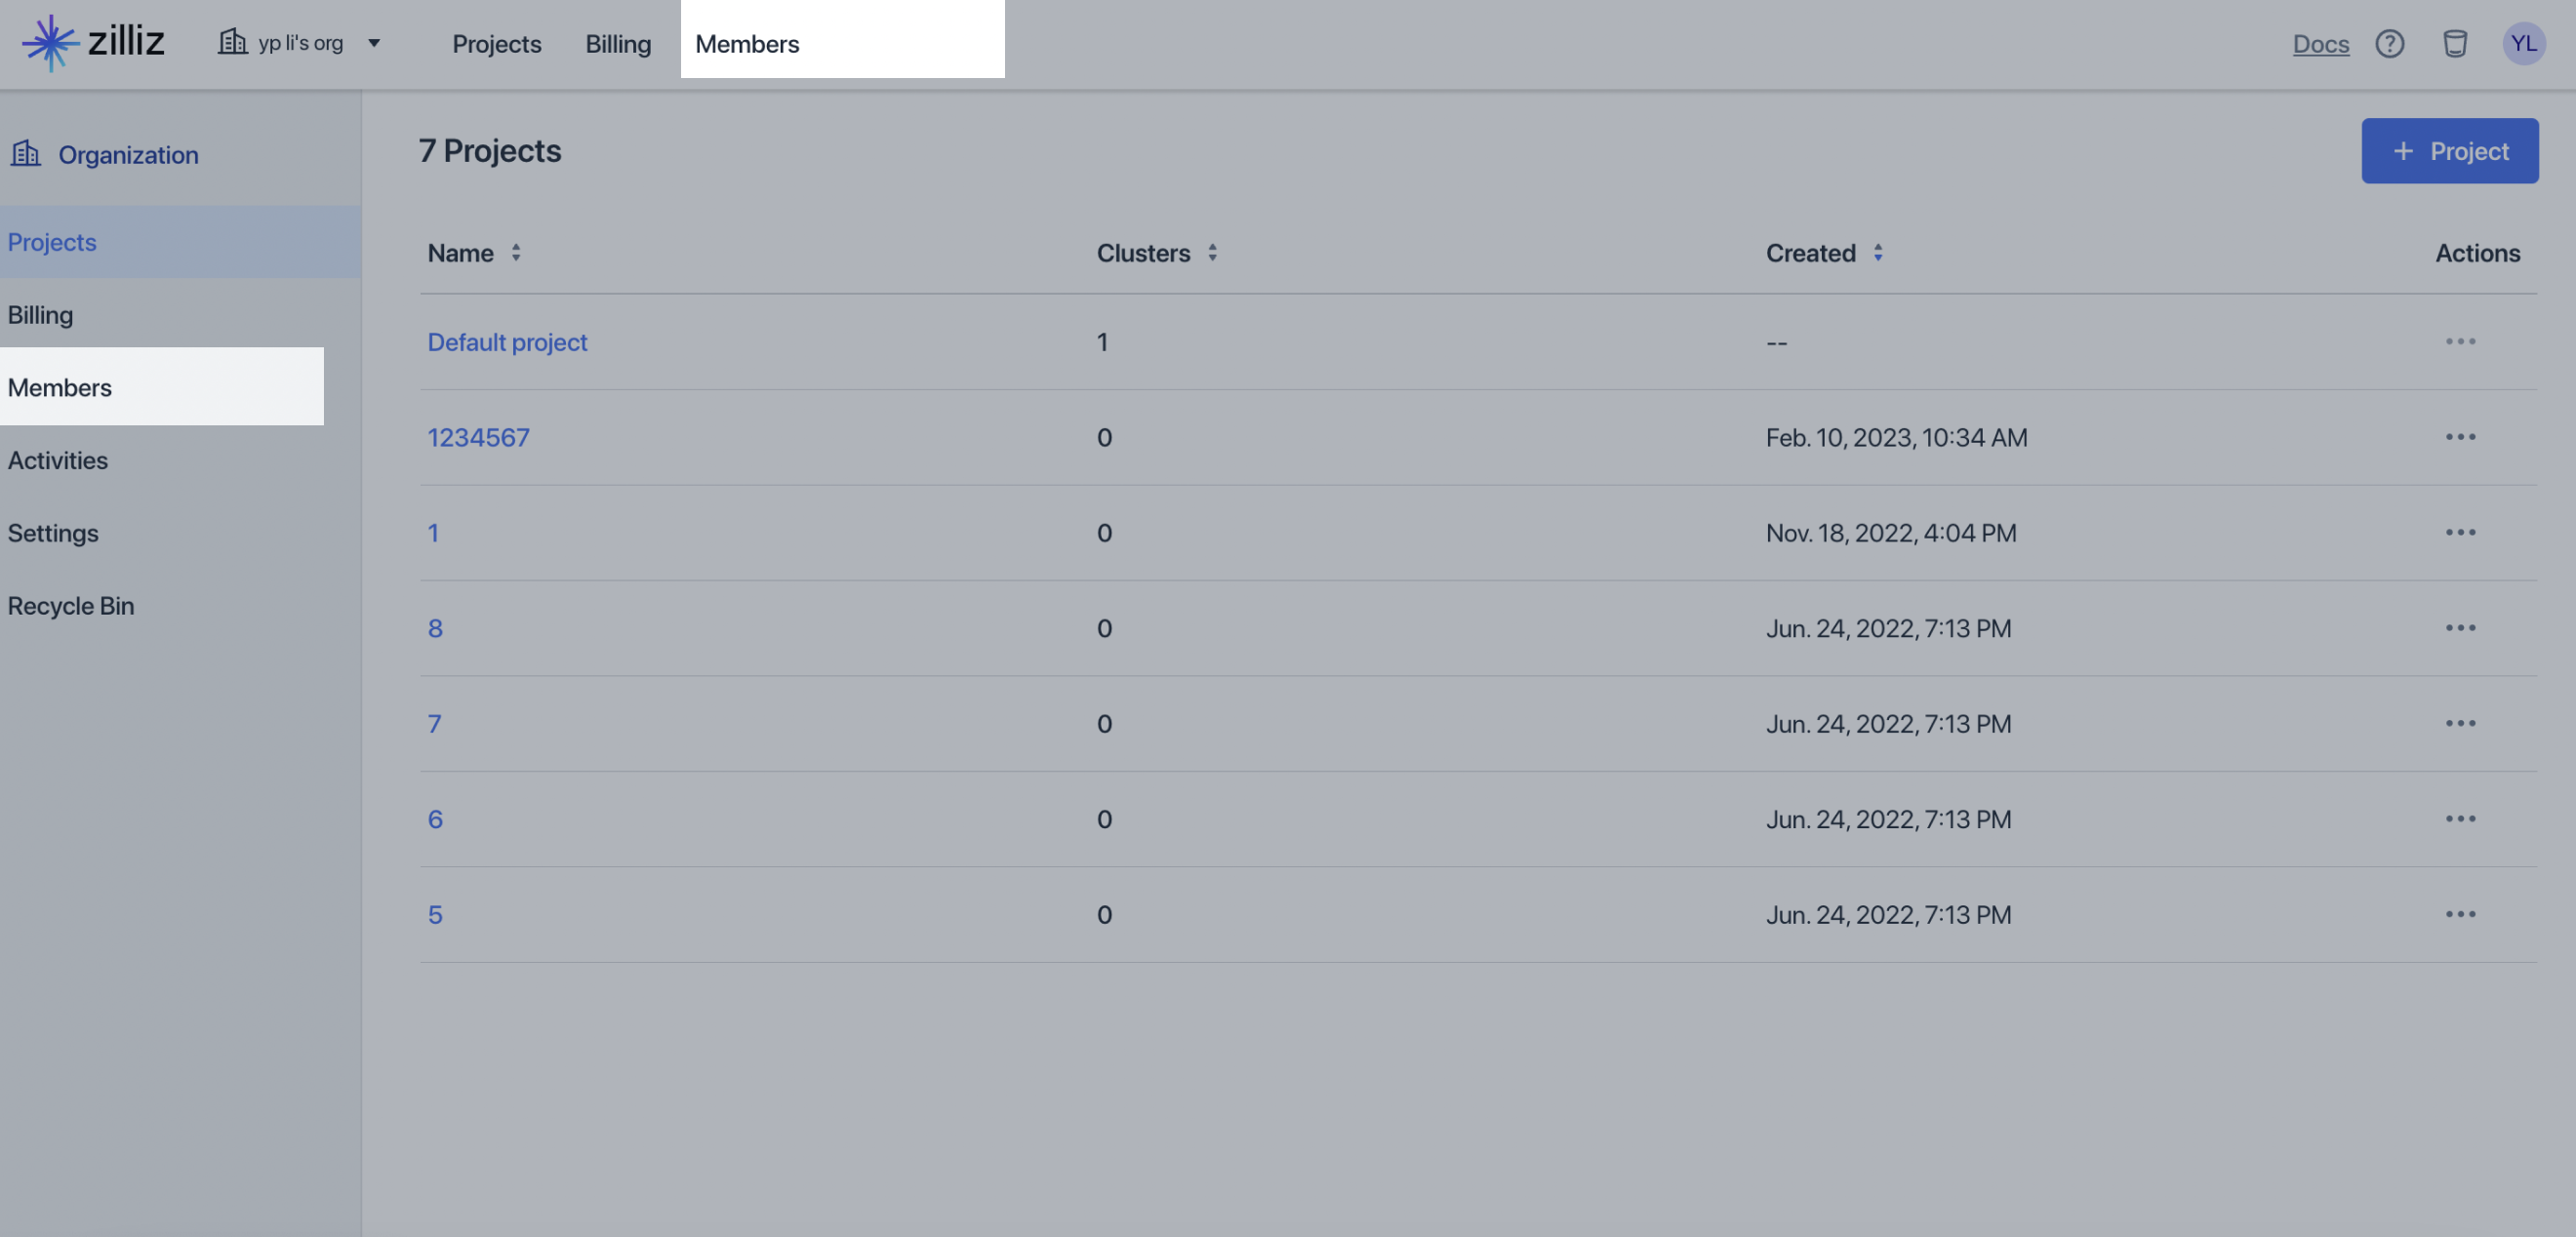Screen dimensions: 2576x1237
Task: Create a new project with + Project
Action: (2449, 151)
